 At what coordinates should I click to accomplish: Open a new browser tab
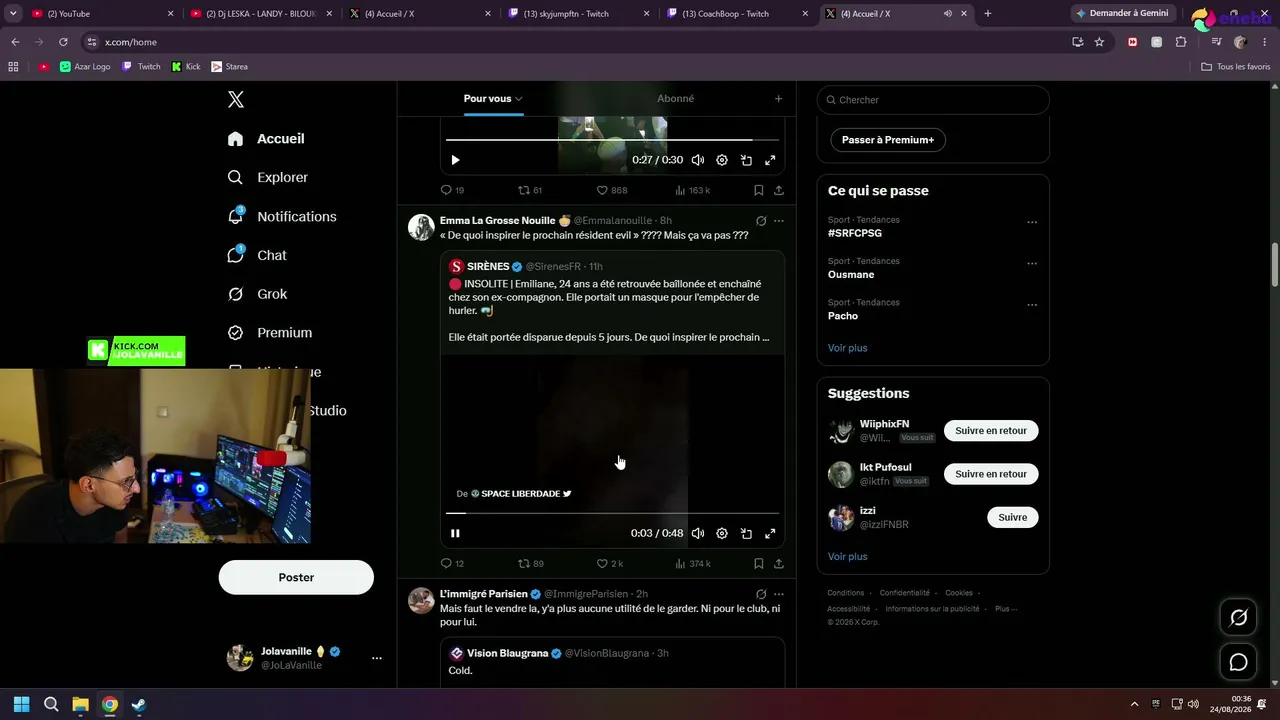(988, 14)
